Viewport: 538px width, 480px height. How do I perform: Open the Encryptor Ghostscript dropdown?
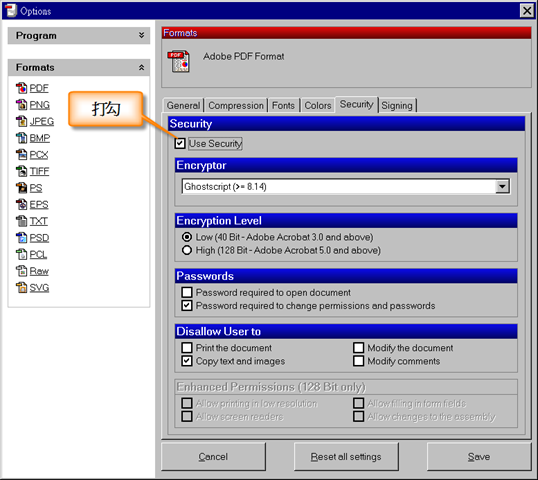pos(502,187)
